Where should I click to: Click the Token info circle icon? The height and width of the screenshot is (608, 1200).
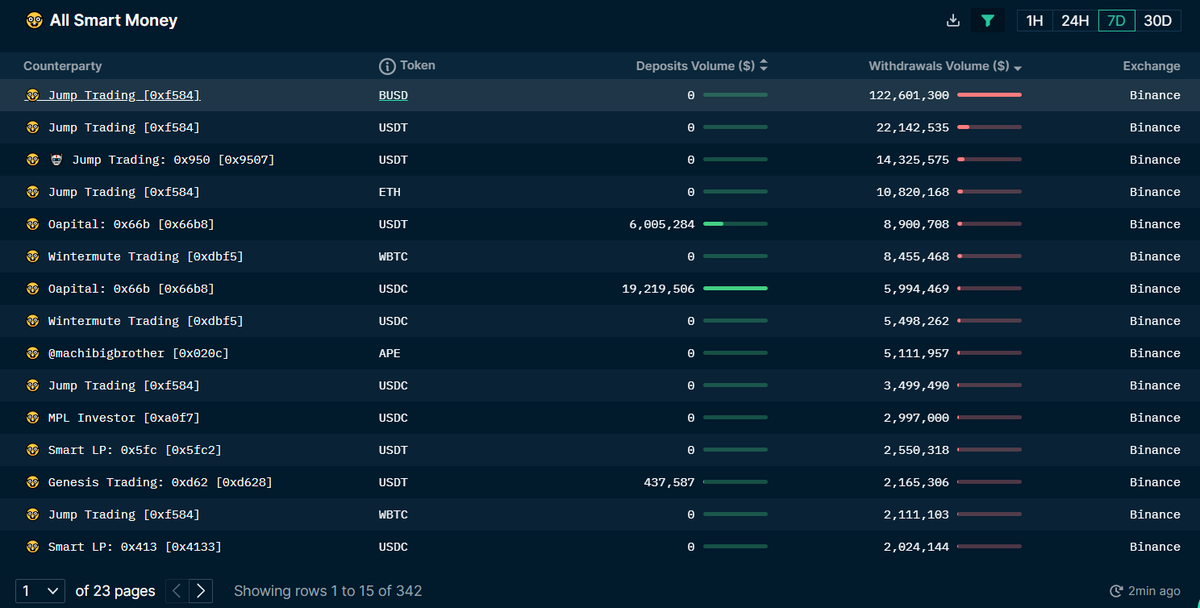387,66
